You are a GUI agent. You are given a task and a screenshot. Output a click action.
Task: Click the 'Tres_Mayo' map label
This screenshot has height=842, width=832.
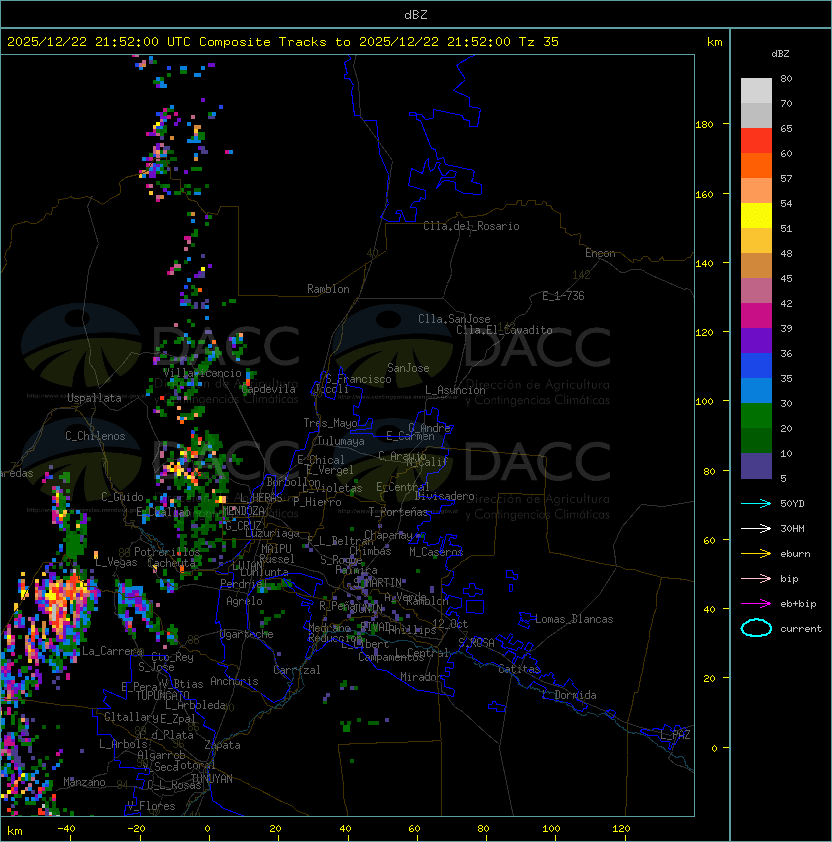click(330, 423)
